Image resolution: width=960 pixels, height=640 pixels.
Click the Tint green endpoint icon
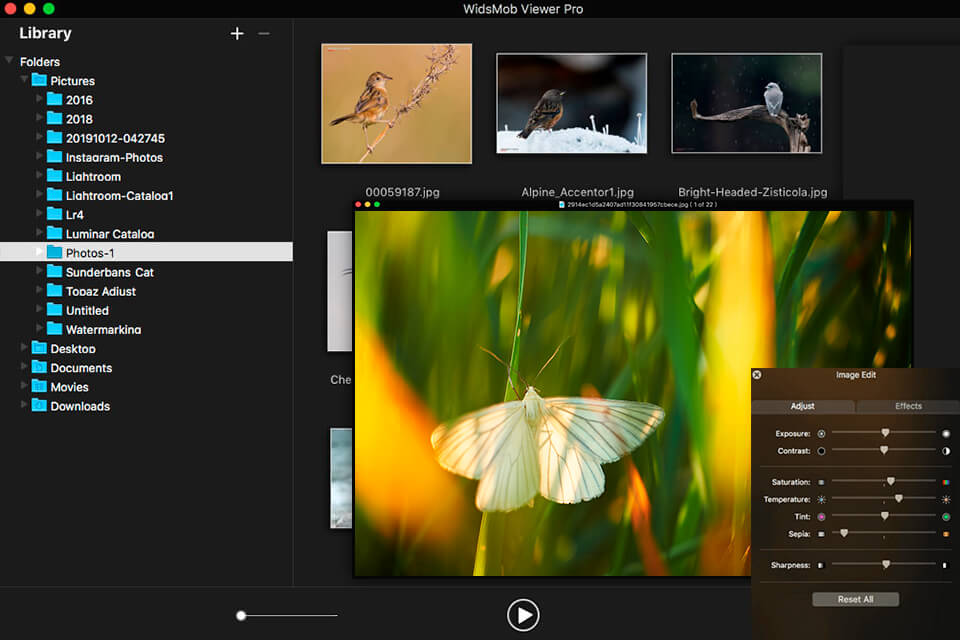946,516
